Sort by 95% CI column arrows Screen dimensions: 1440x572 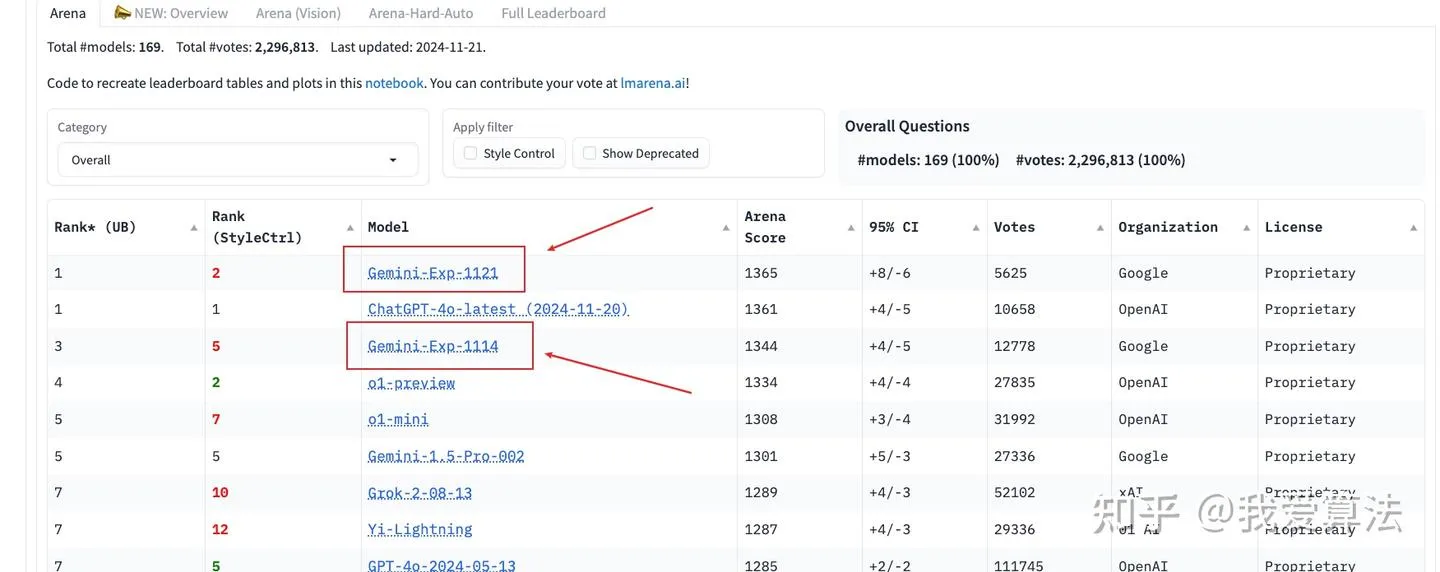coord(976,228)
